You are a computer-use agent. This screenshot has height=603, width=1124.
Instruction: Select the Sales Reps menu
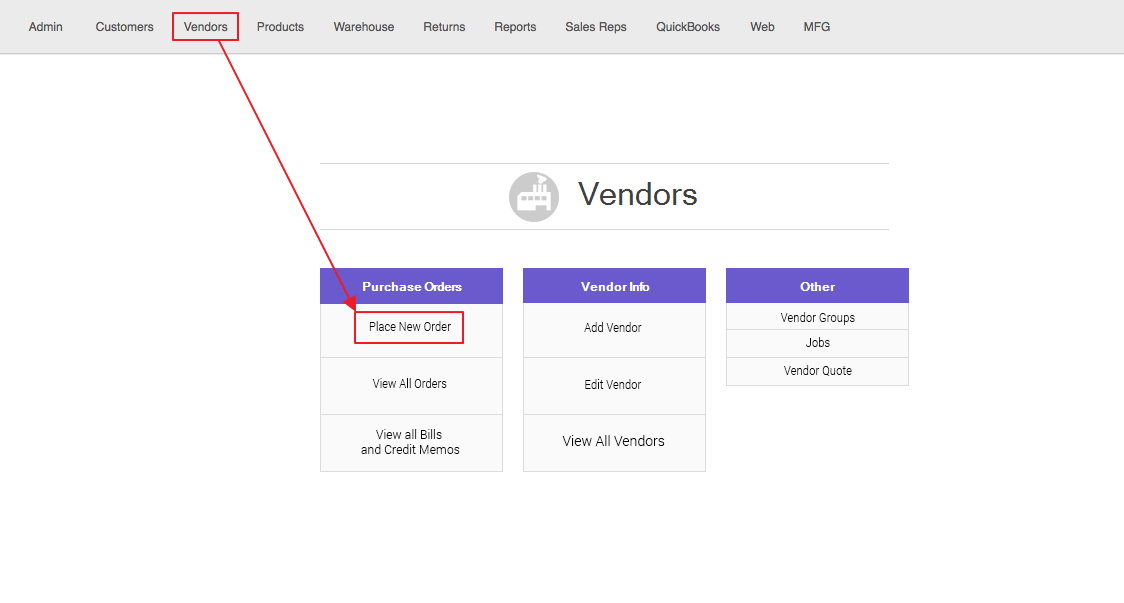click(x=596, y=27)
